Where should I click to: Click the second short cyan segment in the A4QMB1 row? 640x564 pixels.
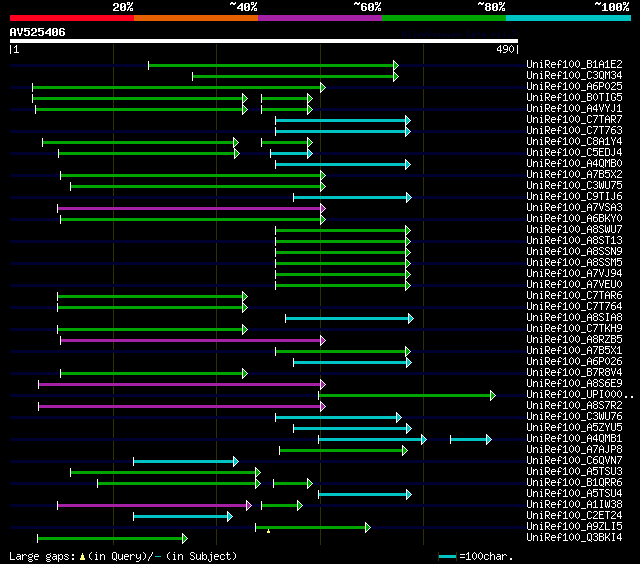coord(471,440)
